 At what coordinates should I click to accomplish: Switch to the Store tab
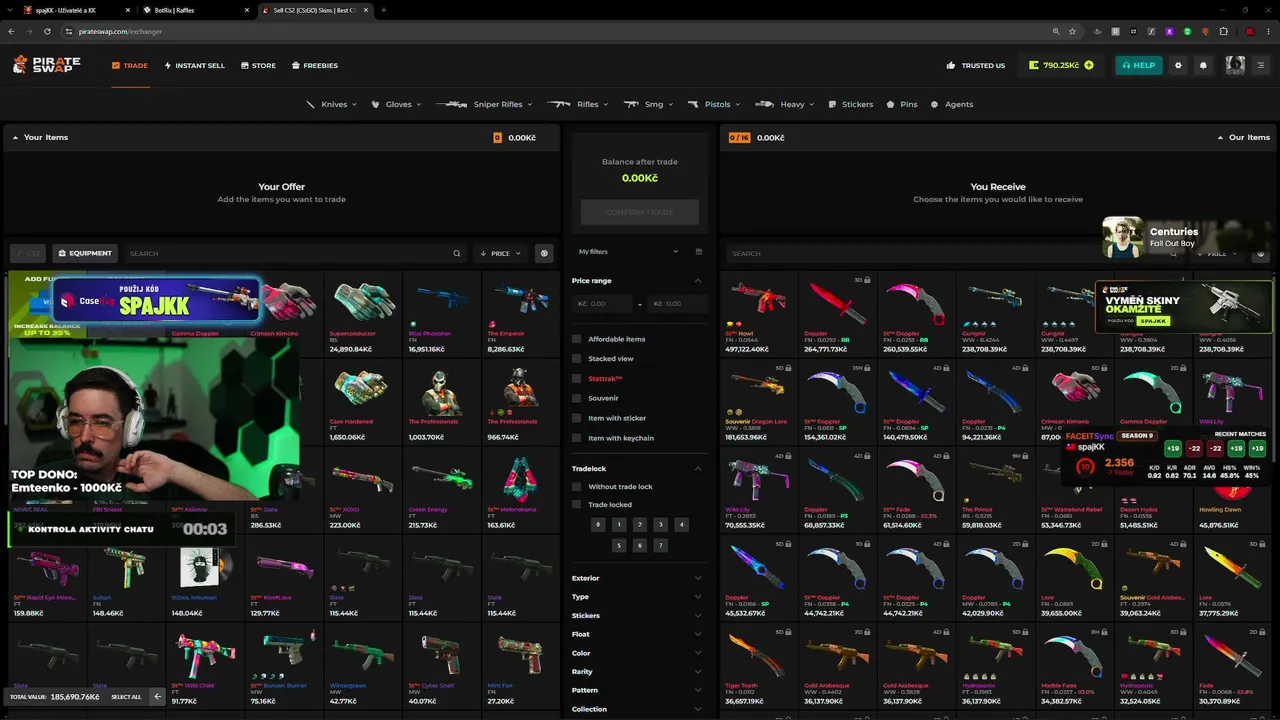[x=258, y=66]
